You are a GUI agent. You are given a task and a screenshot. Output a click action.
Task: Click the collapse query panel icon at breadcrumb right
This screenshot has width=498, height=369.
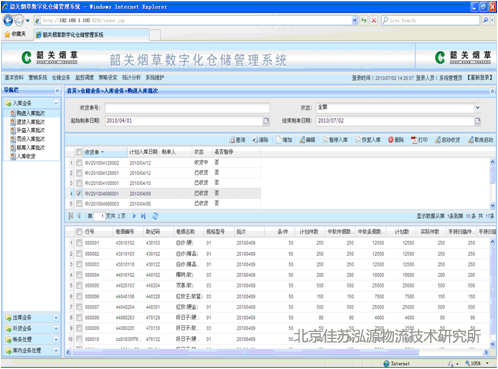tap(492, 91)
